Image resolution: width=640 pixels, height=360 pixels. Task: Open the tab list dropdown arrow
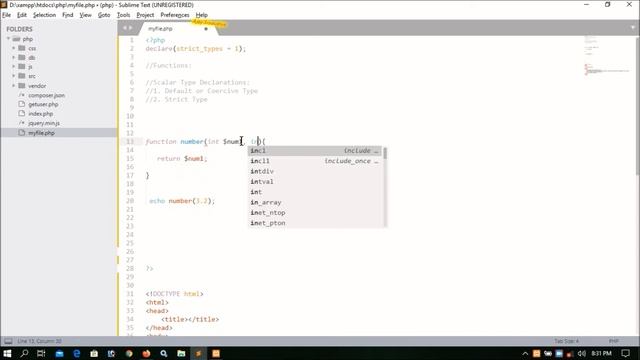[x=633, y=28]
